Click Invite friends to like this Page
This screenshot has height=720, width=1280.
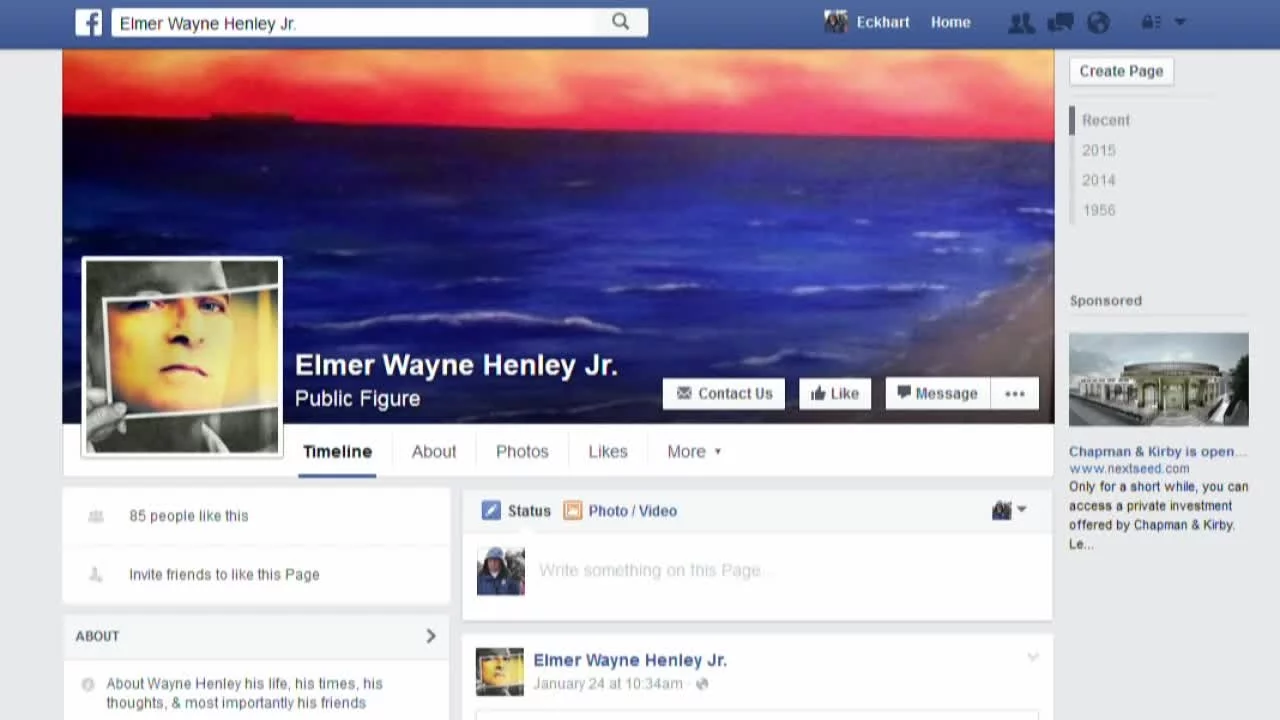pyautogui.click(x=224, y=574)
